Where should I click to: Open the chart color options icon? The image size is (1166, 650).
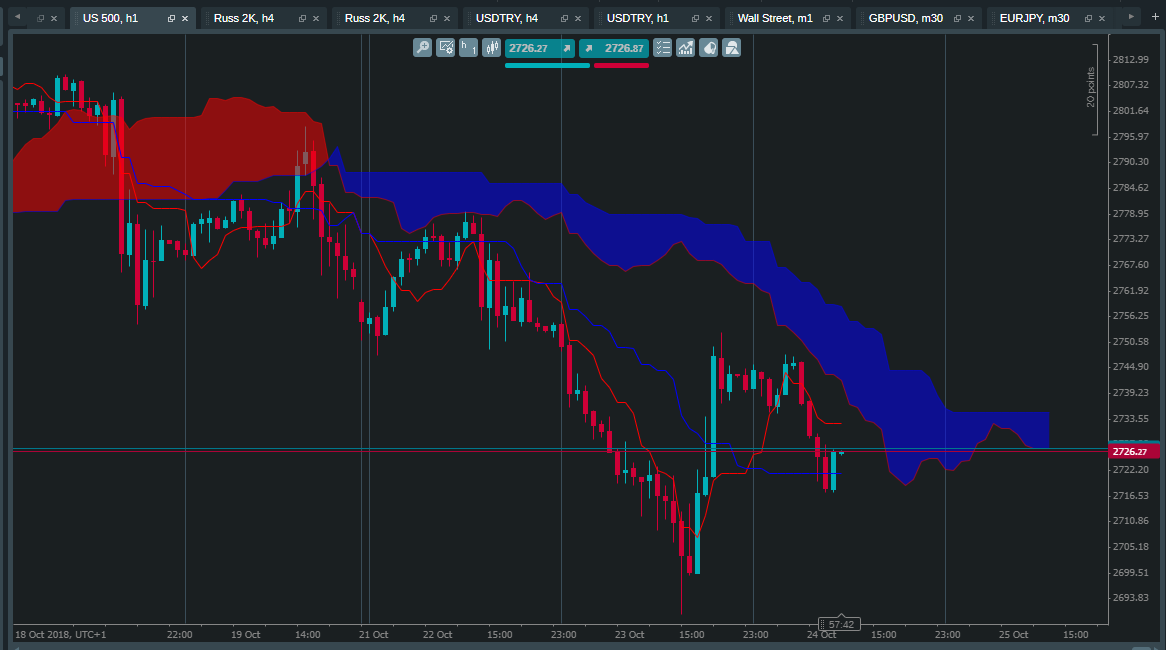tap(709, 48)
